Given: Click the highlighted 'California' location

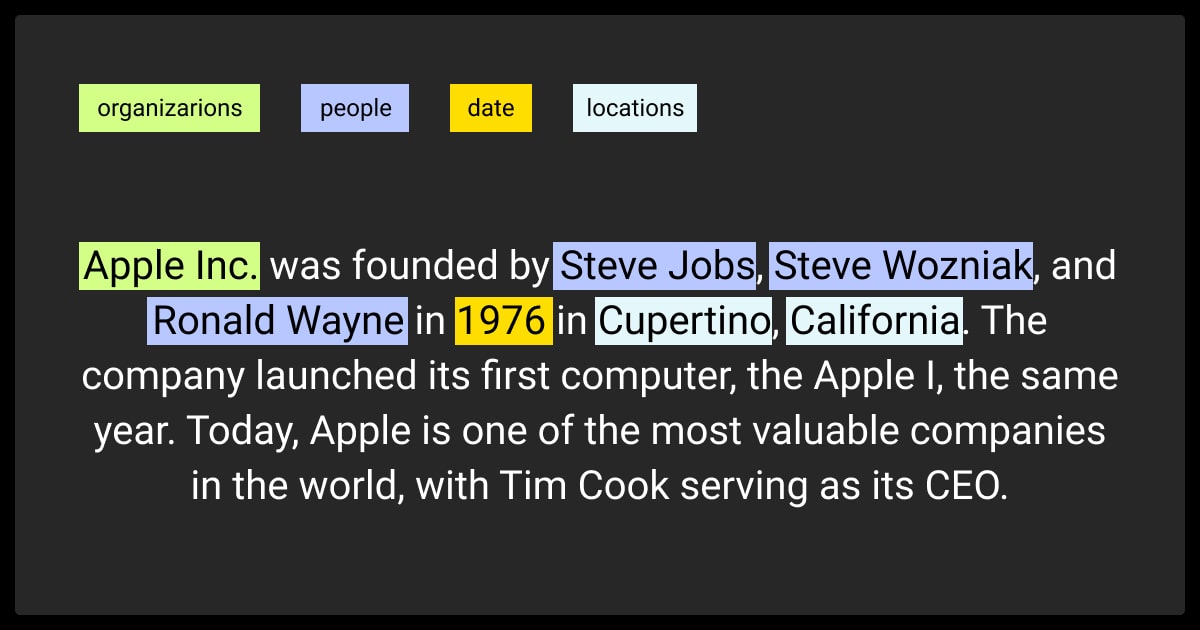Looking at the screenshot, I should coord(874,322).
